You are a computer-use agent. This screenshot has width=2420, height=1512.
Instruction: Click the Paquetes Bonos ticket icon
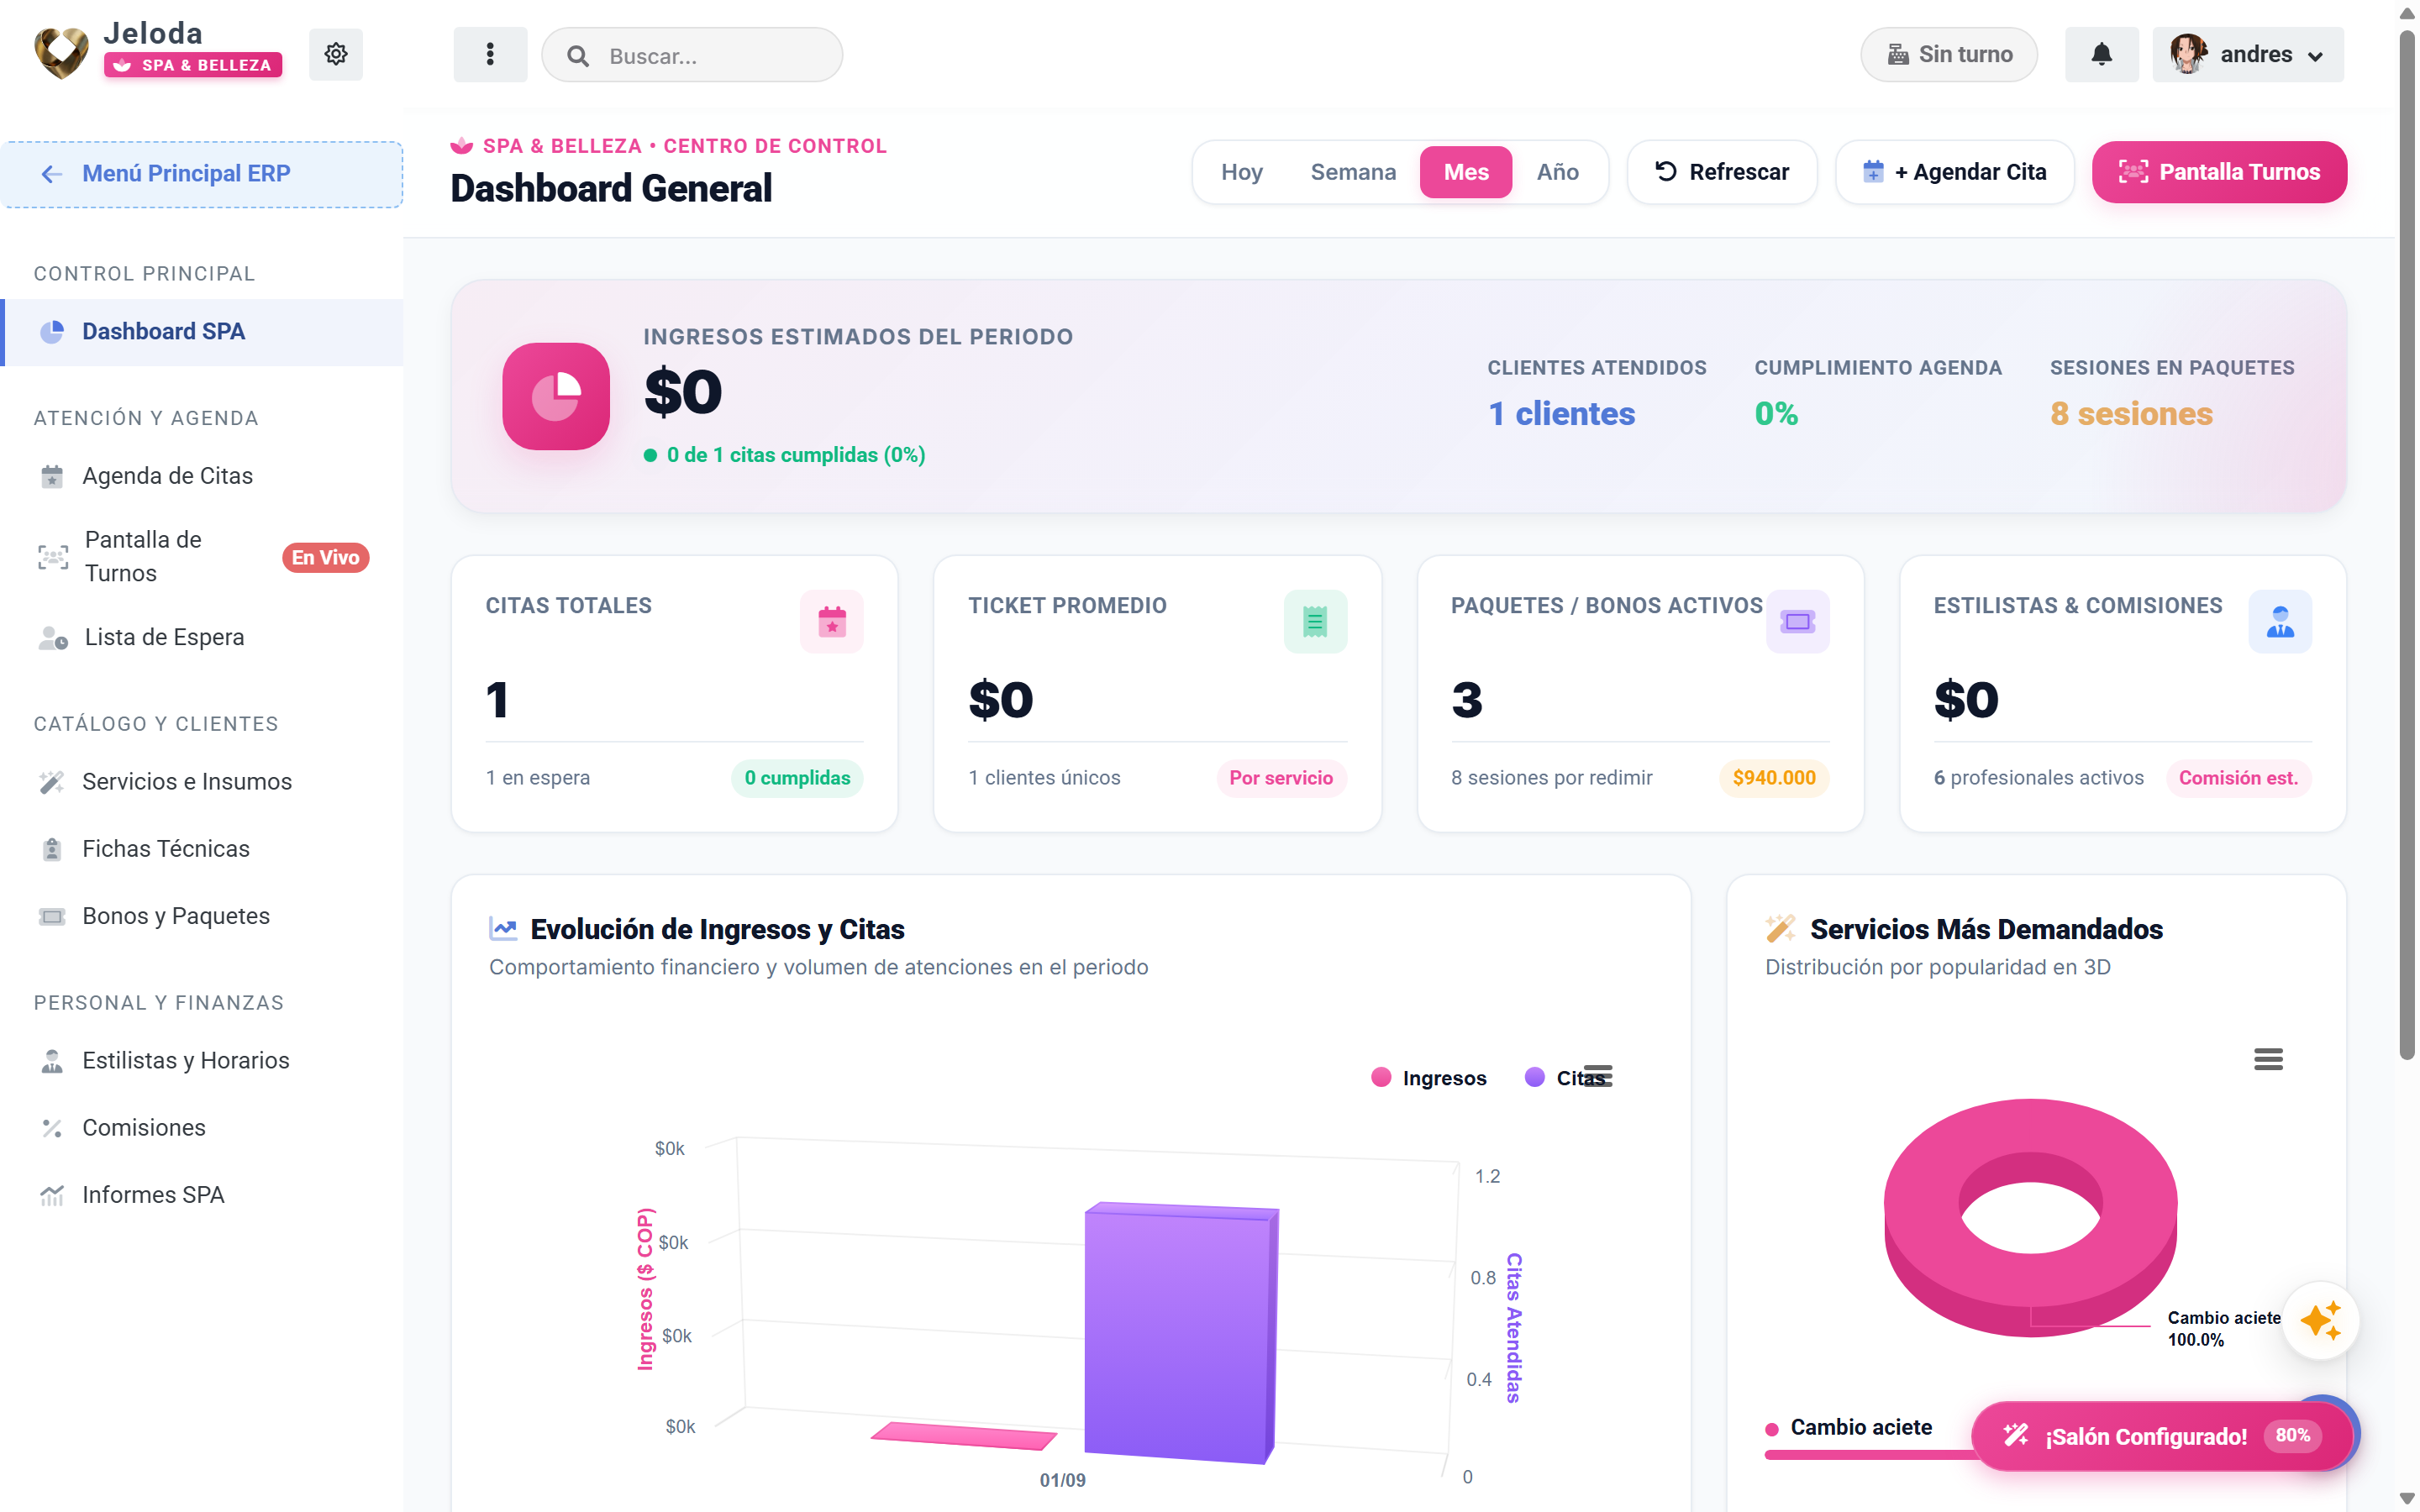(1797, 622)
